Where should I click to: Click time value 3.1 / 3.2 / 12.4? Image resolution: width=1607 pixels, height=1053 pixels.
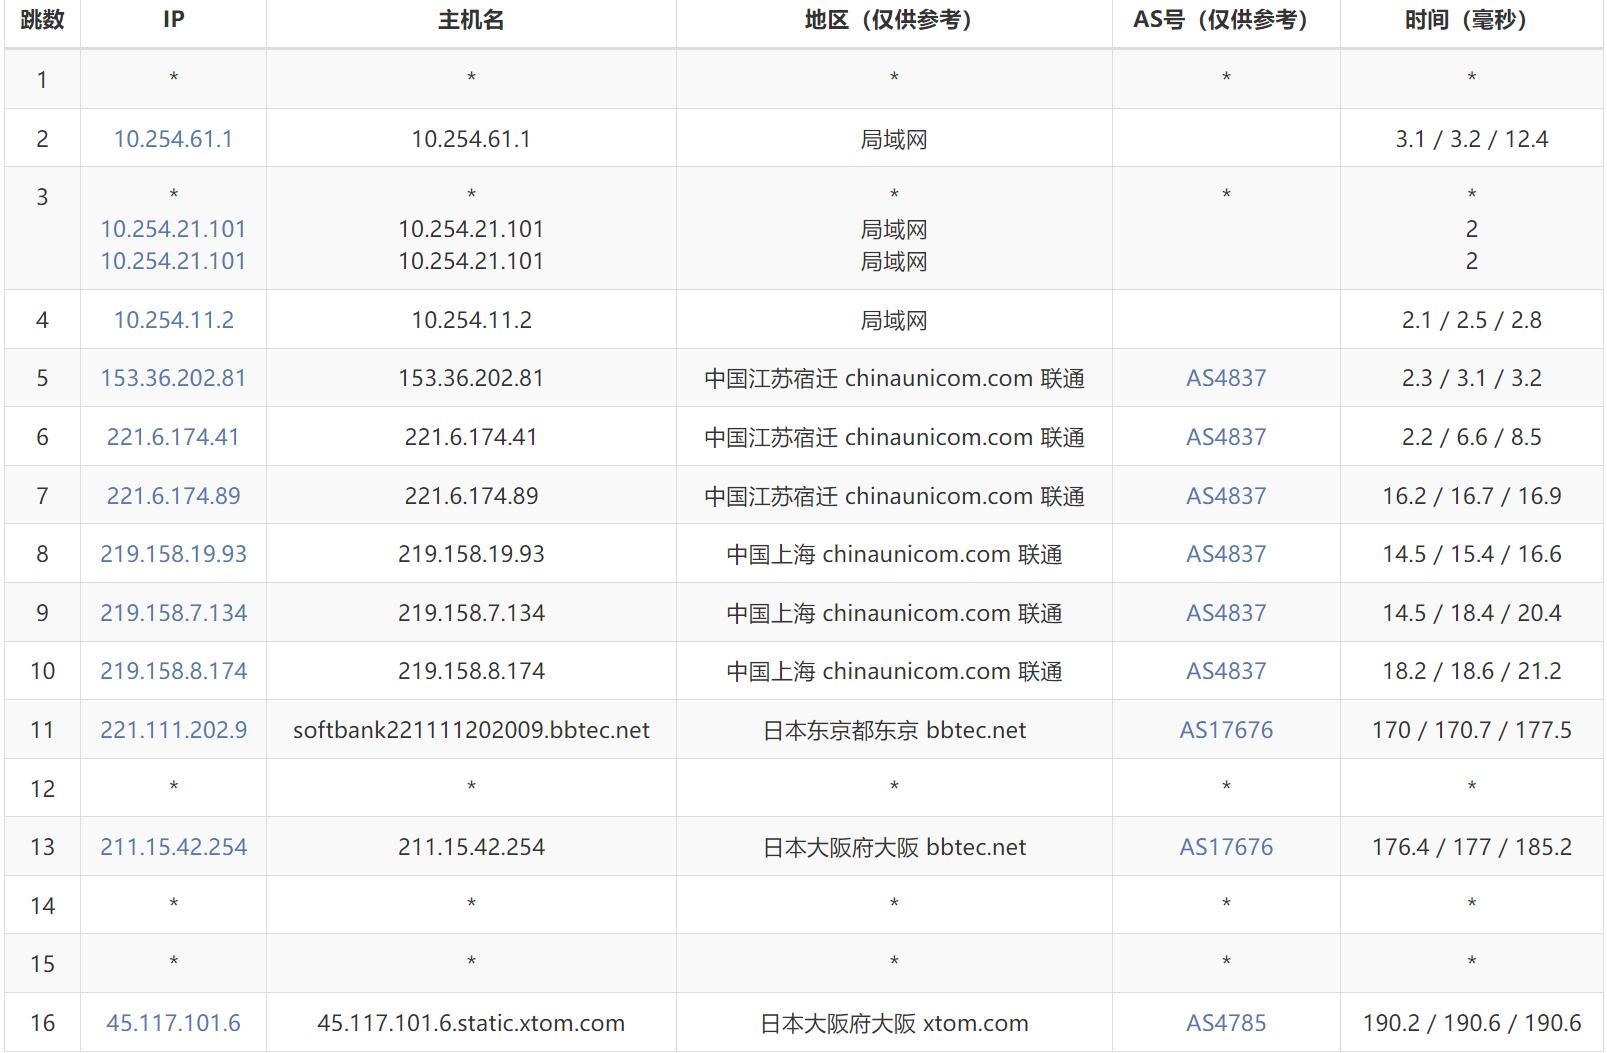(x=1471, y=139)
